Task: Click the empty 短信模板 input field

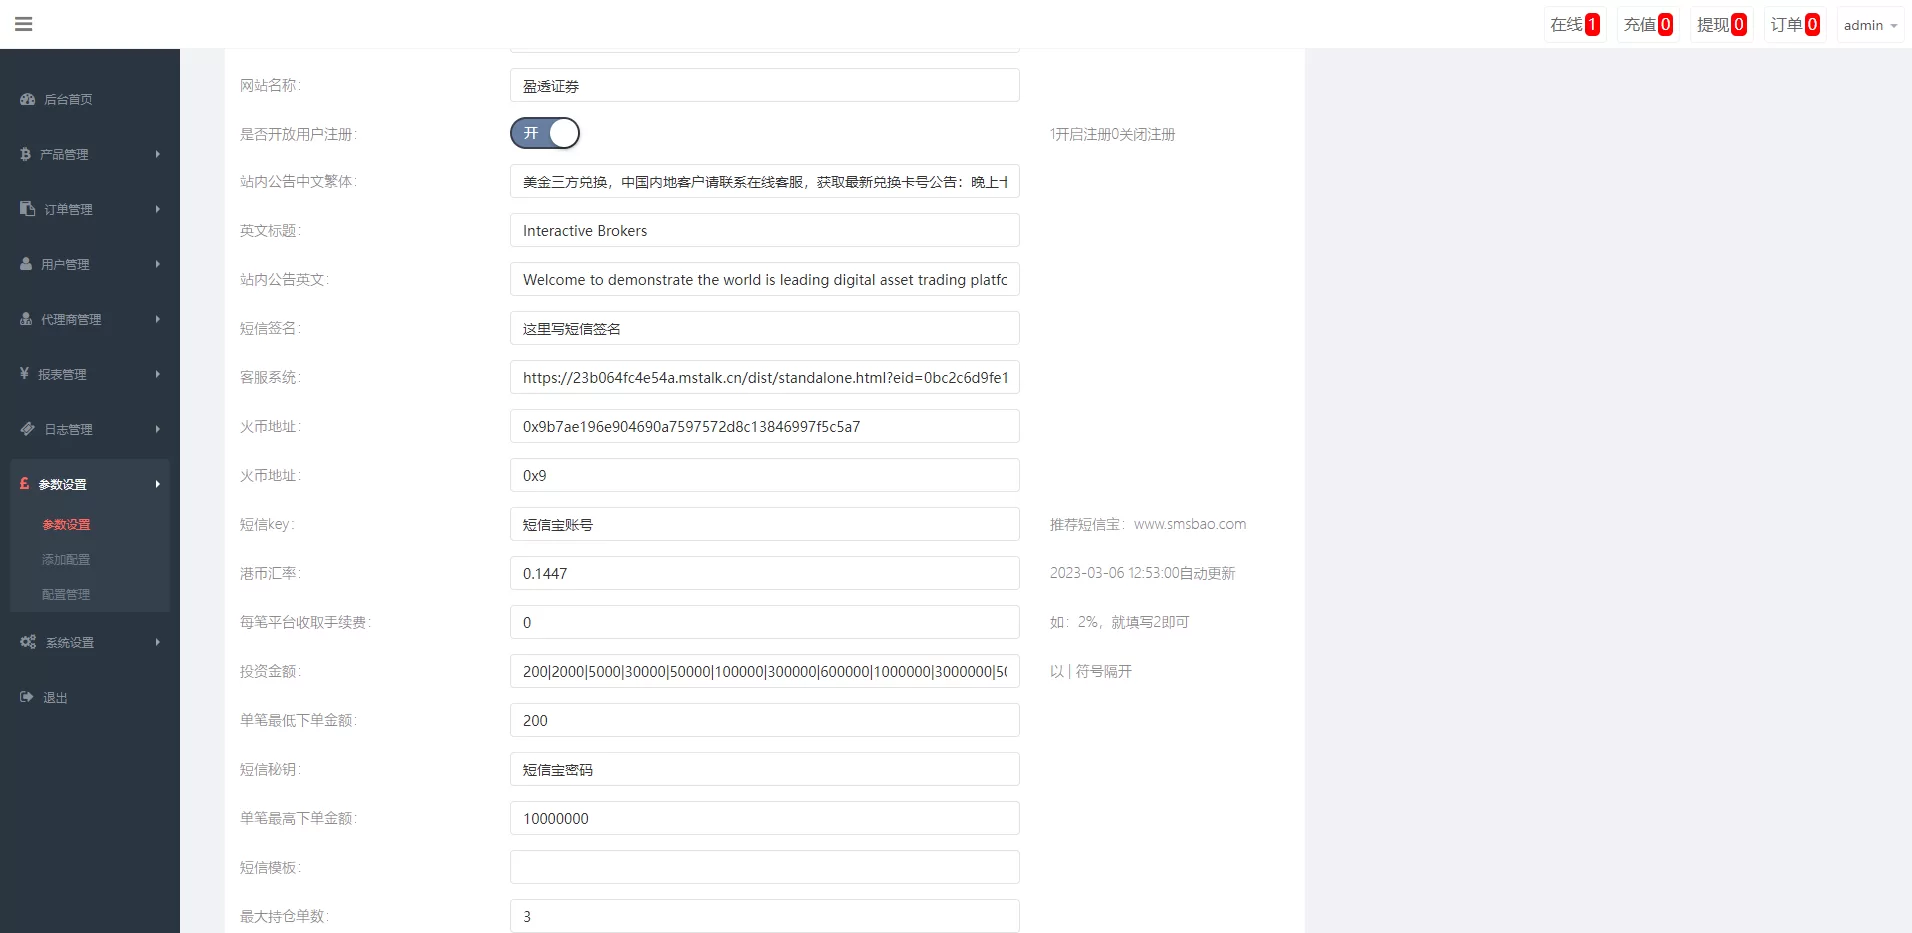Action: tap(765, 867)
